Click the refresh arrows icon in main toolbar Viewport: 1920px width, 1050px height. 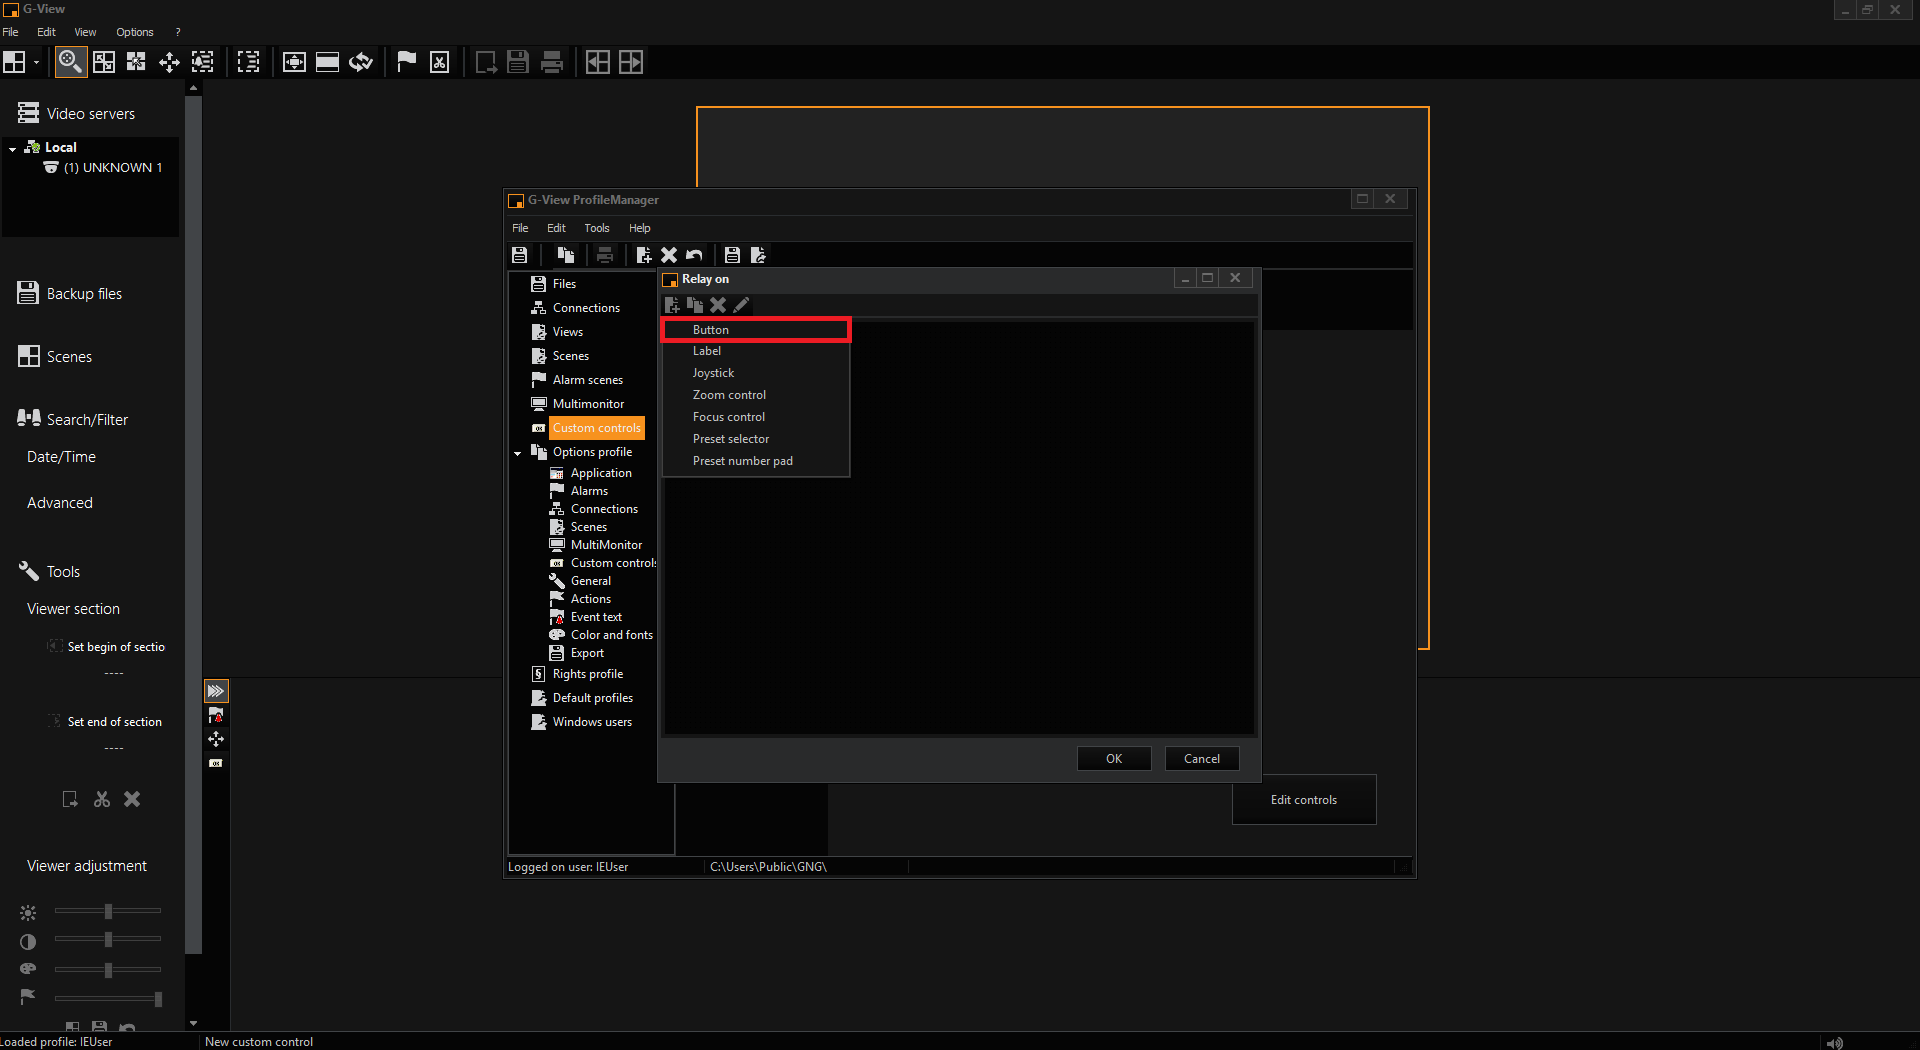(361, 62)
